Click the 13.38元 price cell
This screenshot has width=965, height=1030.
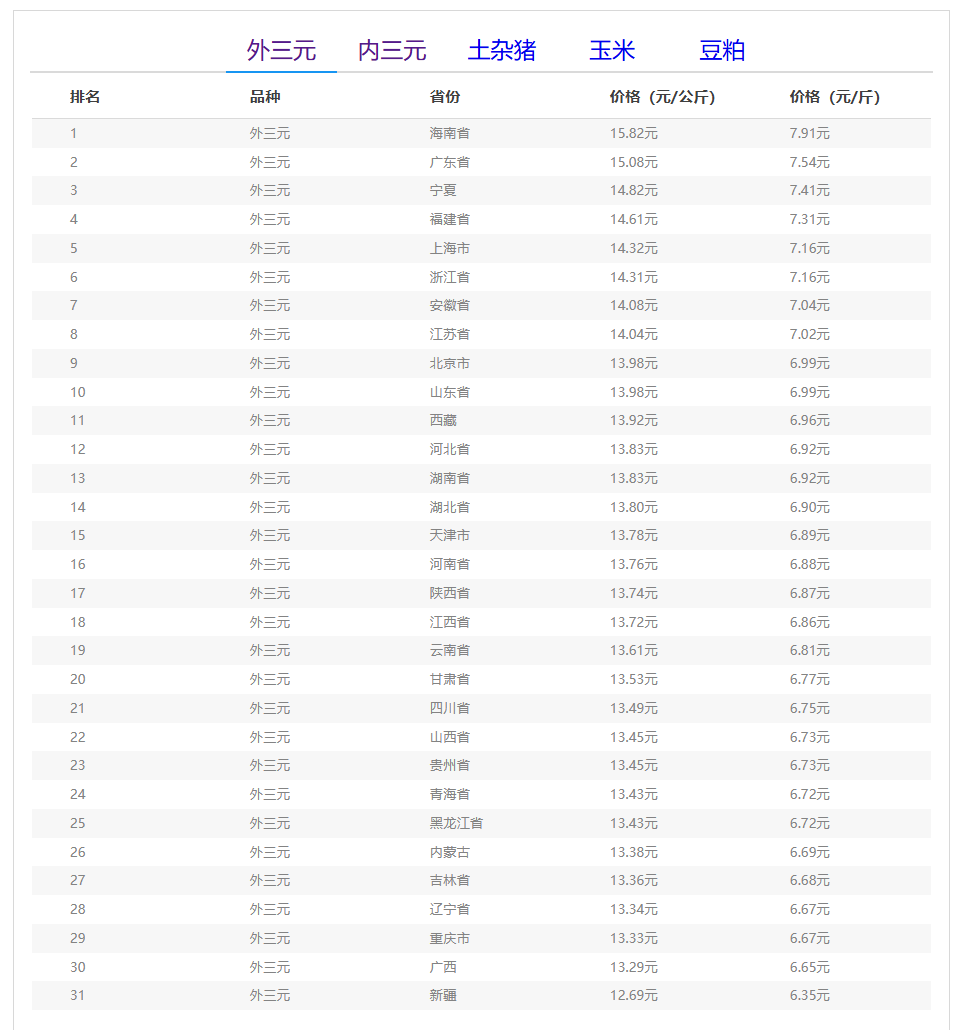tap(634, 852)
